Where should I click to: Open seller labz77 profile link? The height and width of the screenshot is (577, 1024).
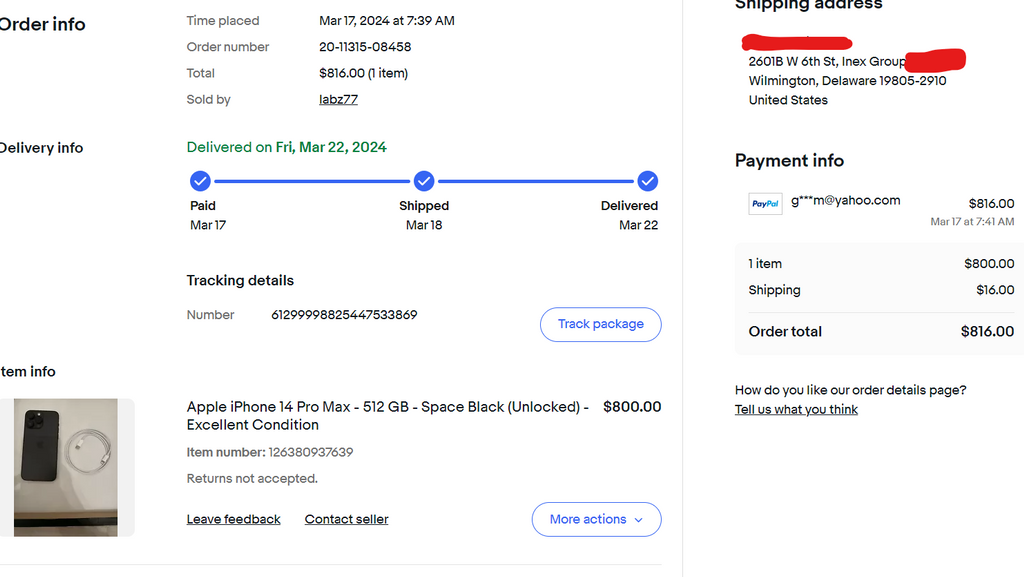tap(338, 99)
